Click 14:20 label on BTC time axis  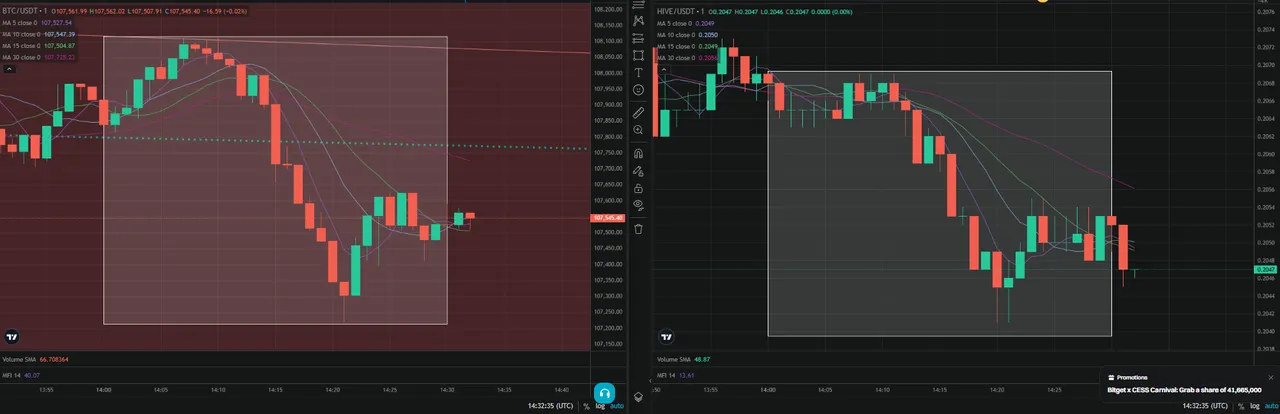click(x=333, y=390)
